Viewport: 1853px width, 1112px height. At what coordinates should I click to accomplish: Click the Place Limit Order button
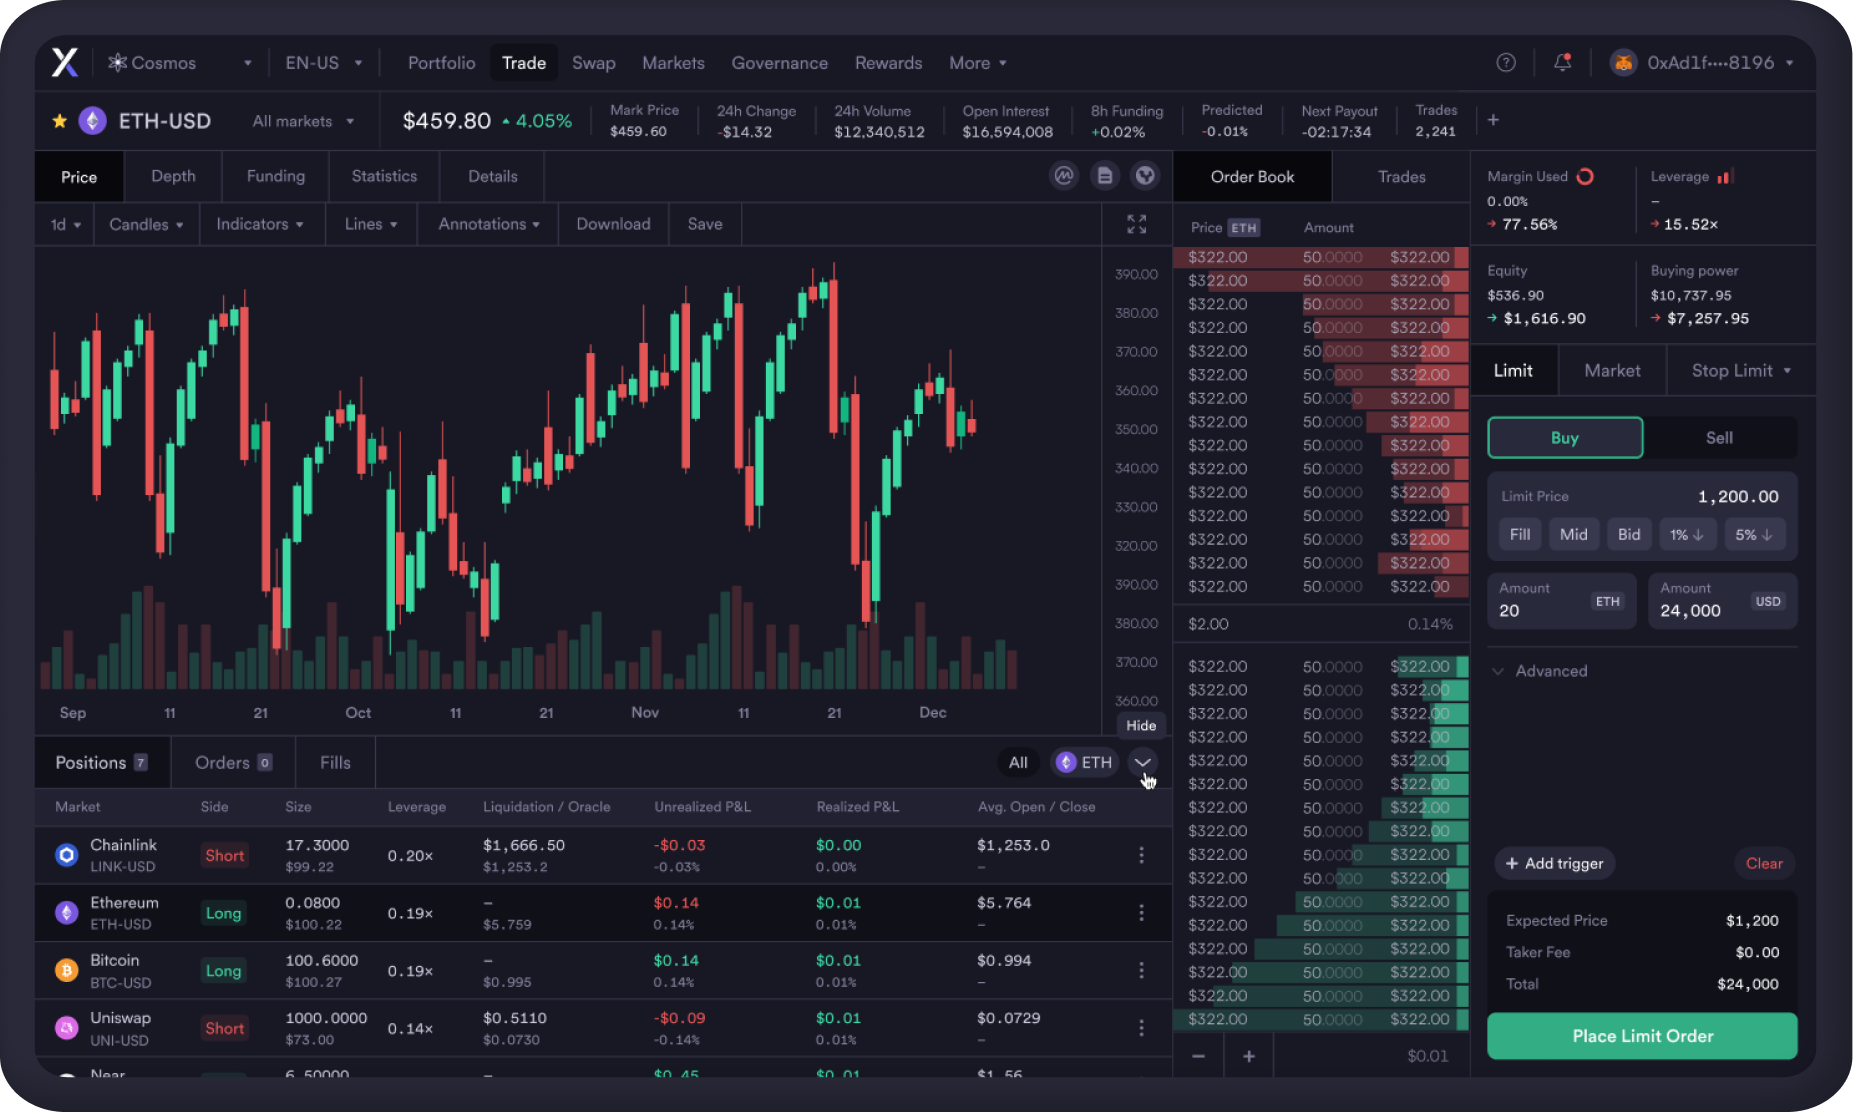click(x=1641, y=1036)
